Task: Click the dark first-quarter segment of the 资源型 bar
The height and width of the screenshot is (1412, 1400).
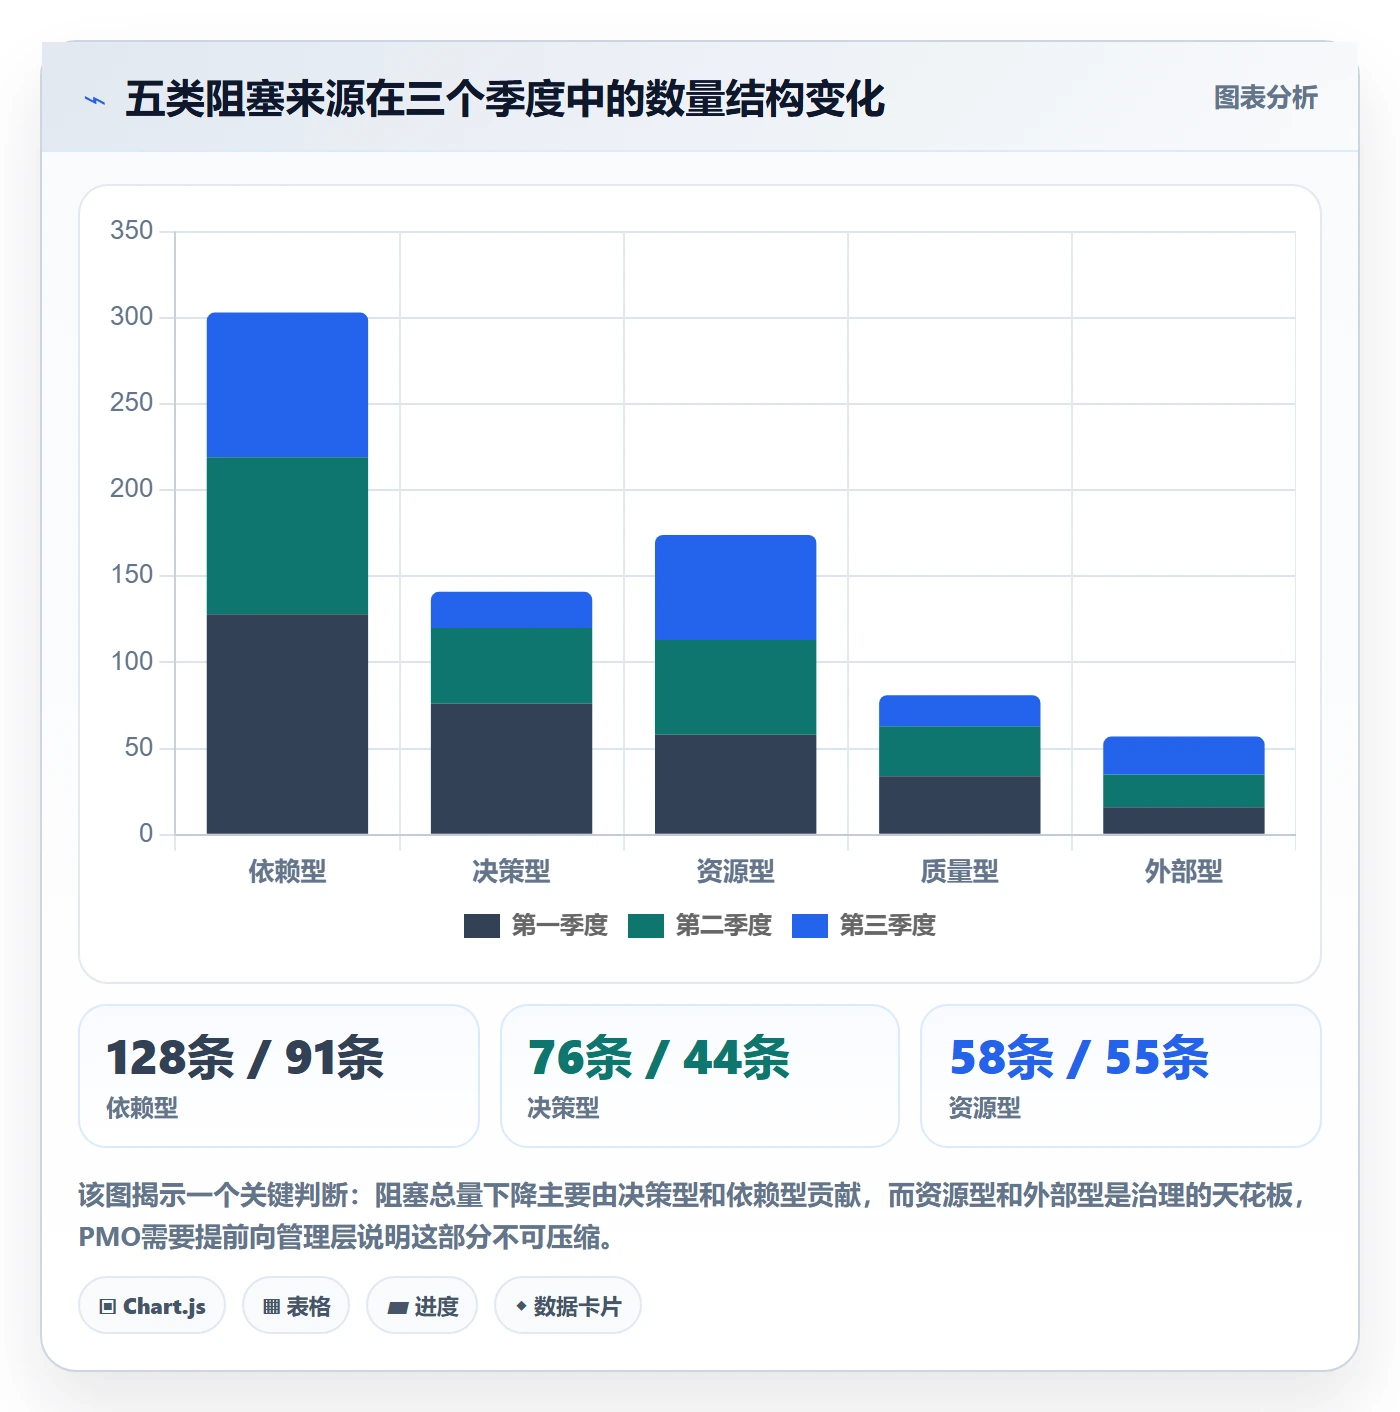Action: coord(735,784)
